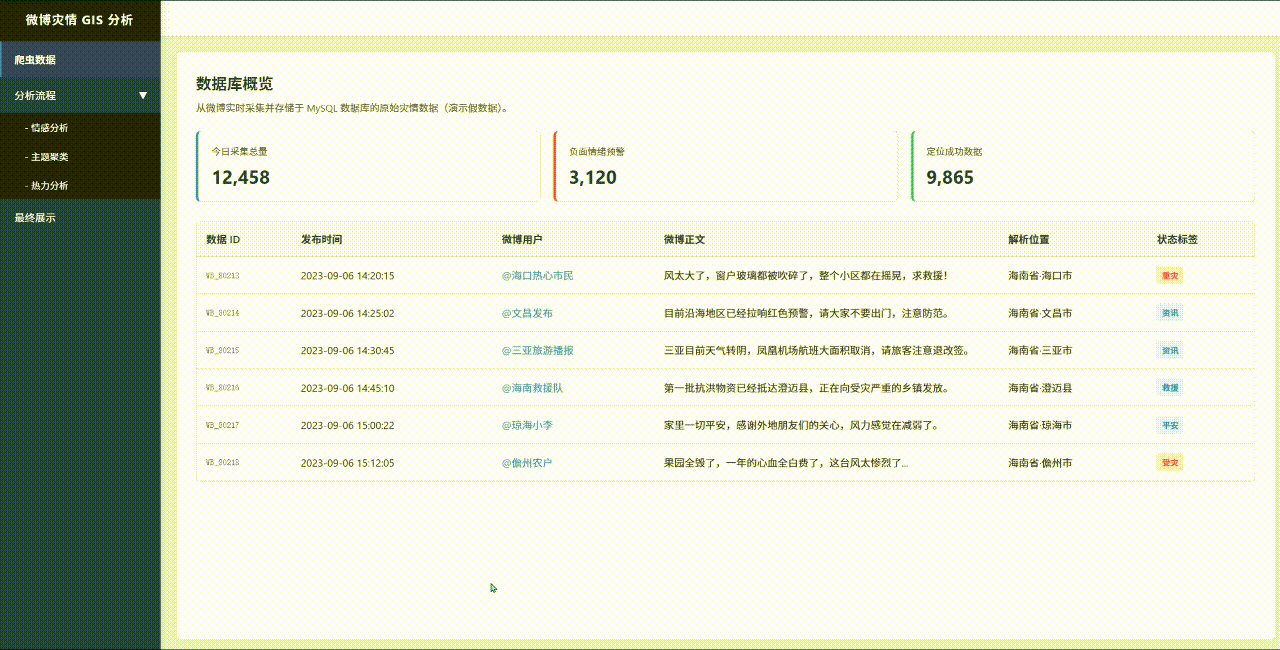Screen dimensions: 1280x650
Task: Click the 状态标签 column header
Action: (x=1177, y=240)
